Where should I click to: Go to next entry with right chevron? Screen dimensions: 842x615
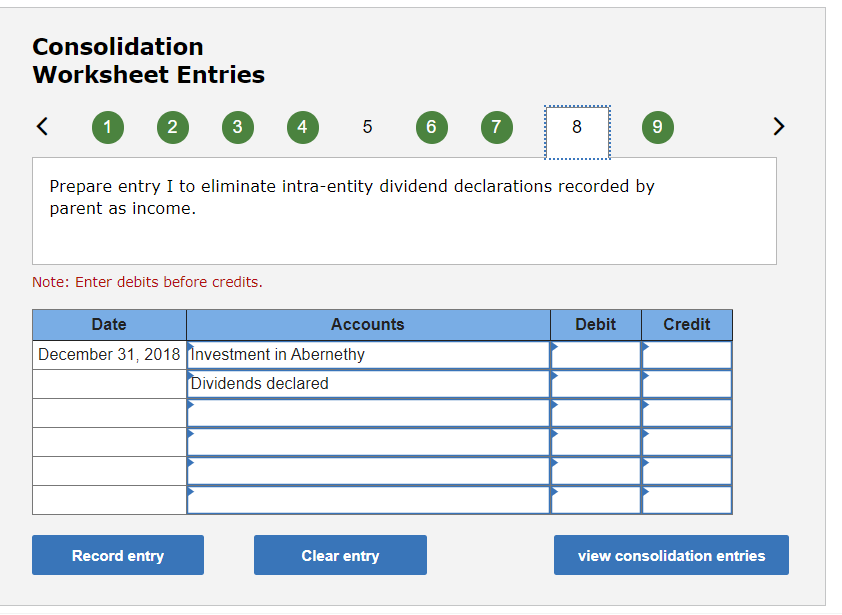[779, 127]
